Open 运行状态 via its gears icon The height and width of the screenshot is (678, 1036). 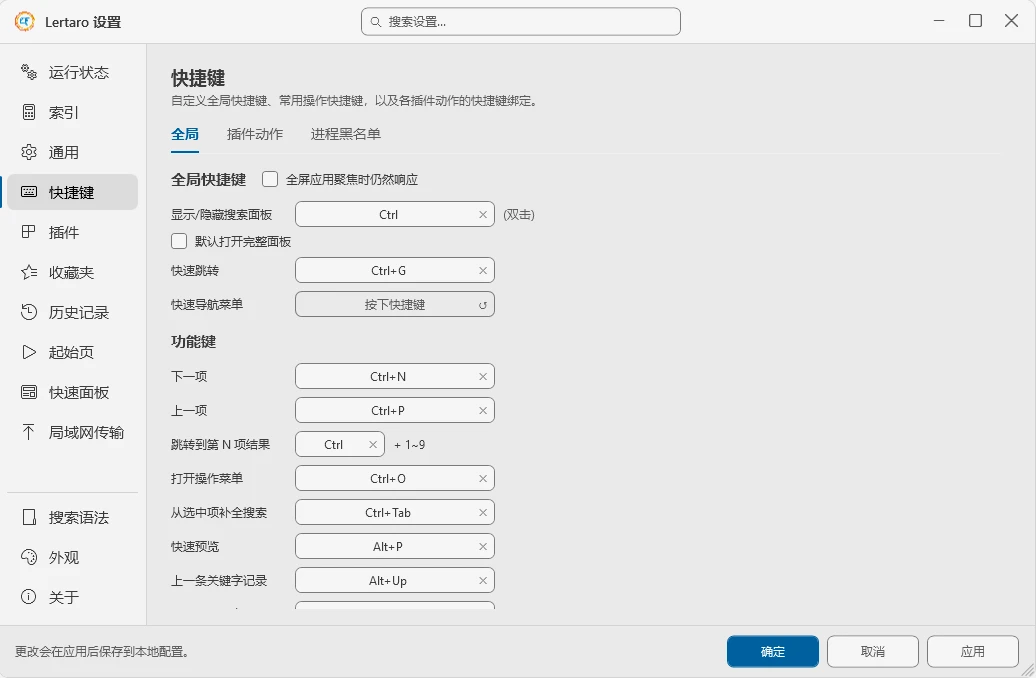[x=28, y=72]
